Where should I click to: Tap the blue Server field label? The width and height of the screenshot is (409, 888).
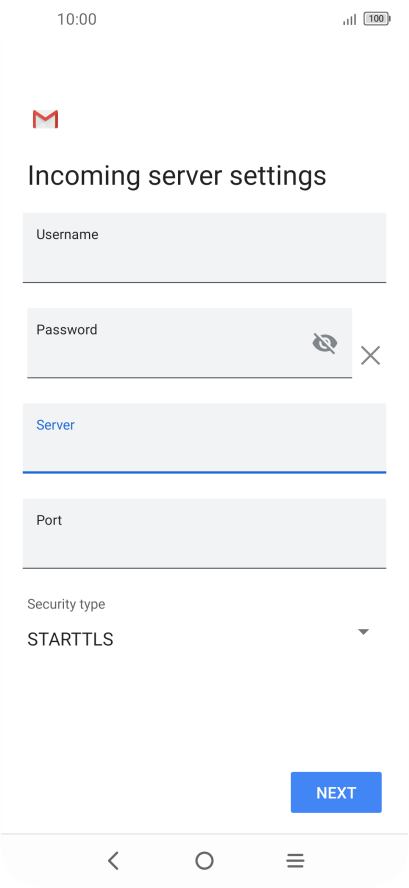coord(56,425)
